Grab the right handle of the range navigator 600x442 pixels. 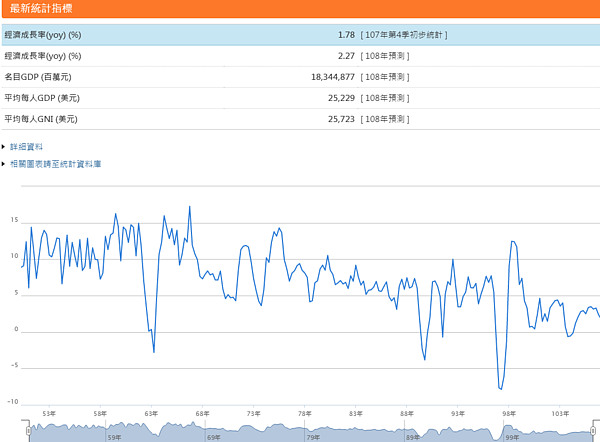[x=596, y=430]
